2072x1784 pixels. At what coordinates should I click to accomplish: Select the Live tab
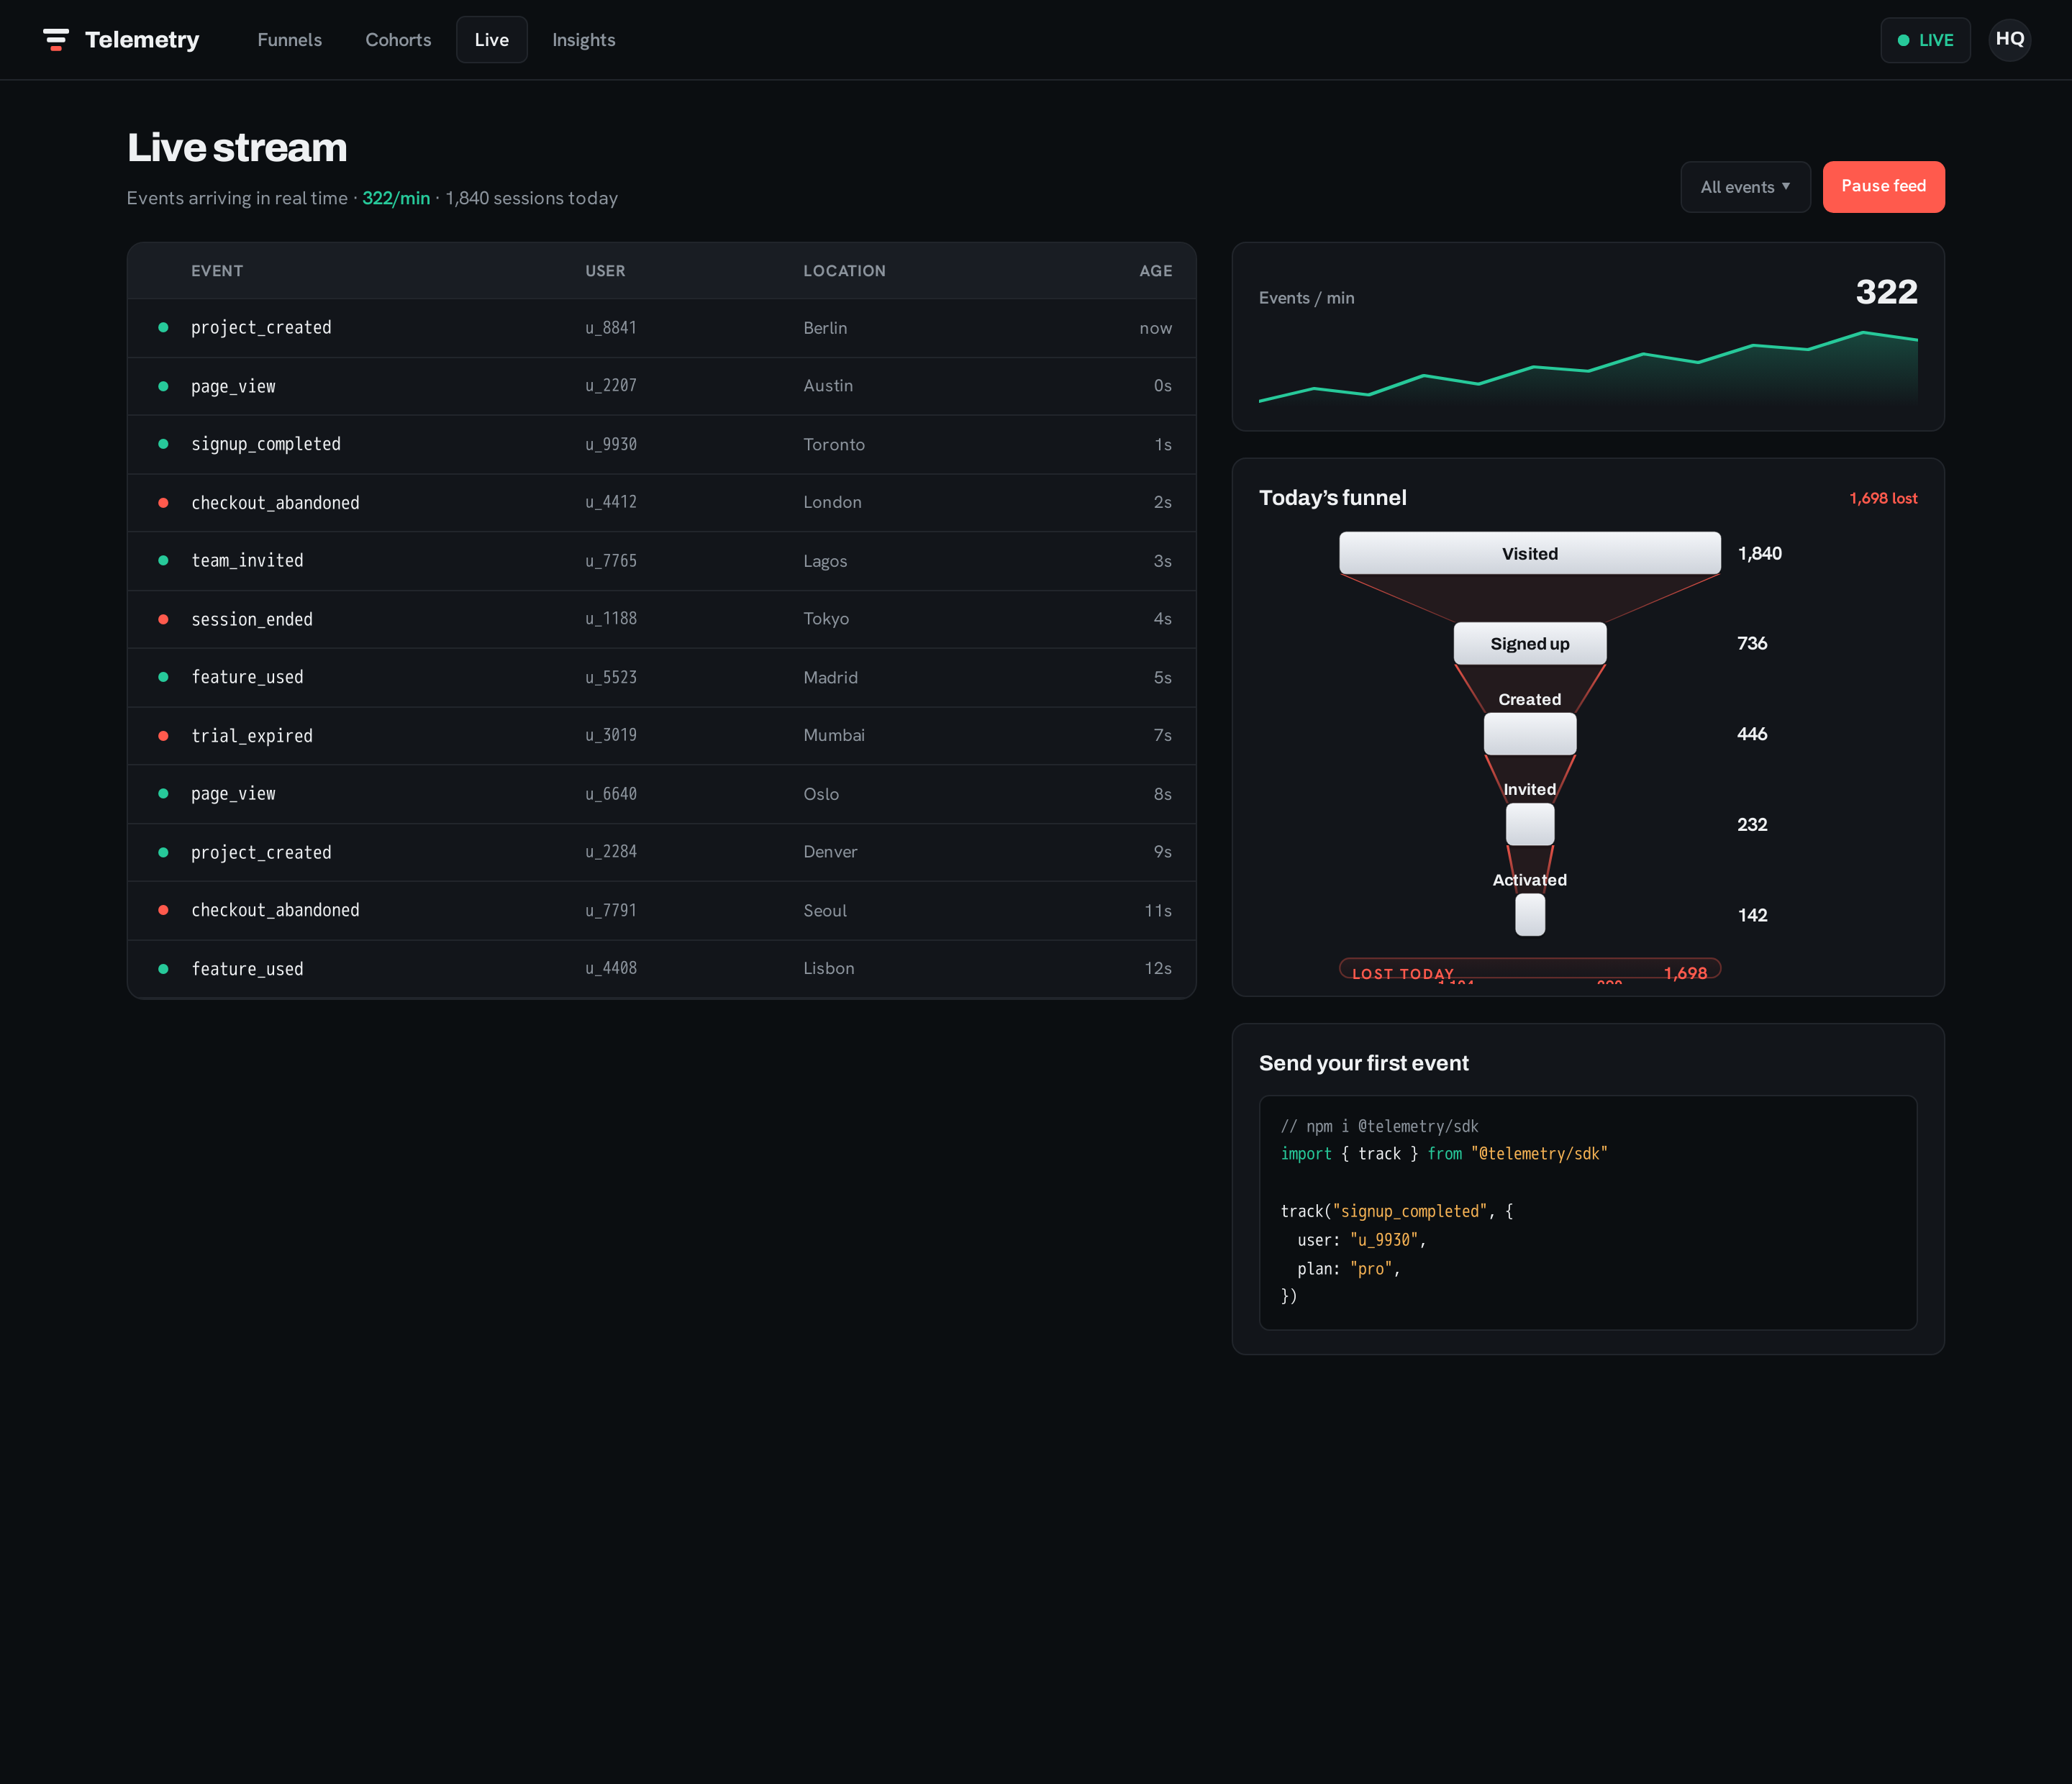coord(491,40)
